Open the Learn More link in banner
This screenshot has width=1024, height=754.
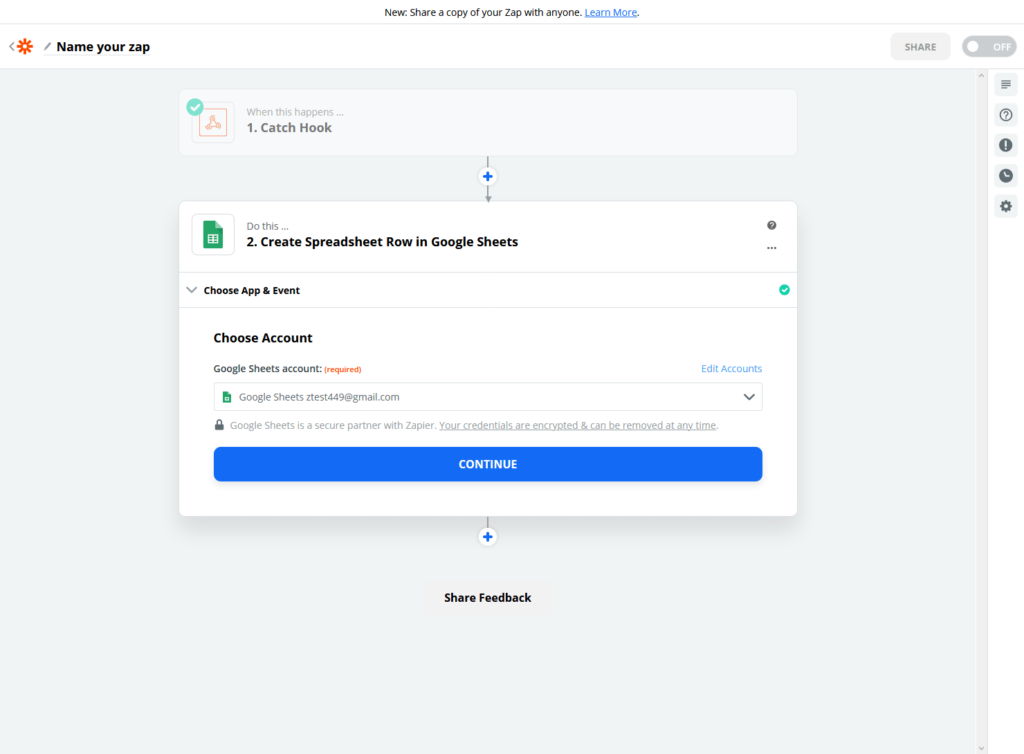[611, 12]
